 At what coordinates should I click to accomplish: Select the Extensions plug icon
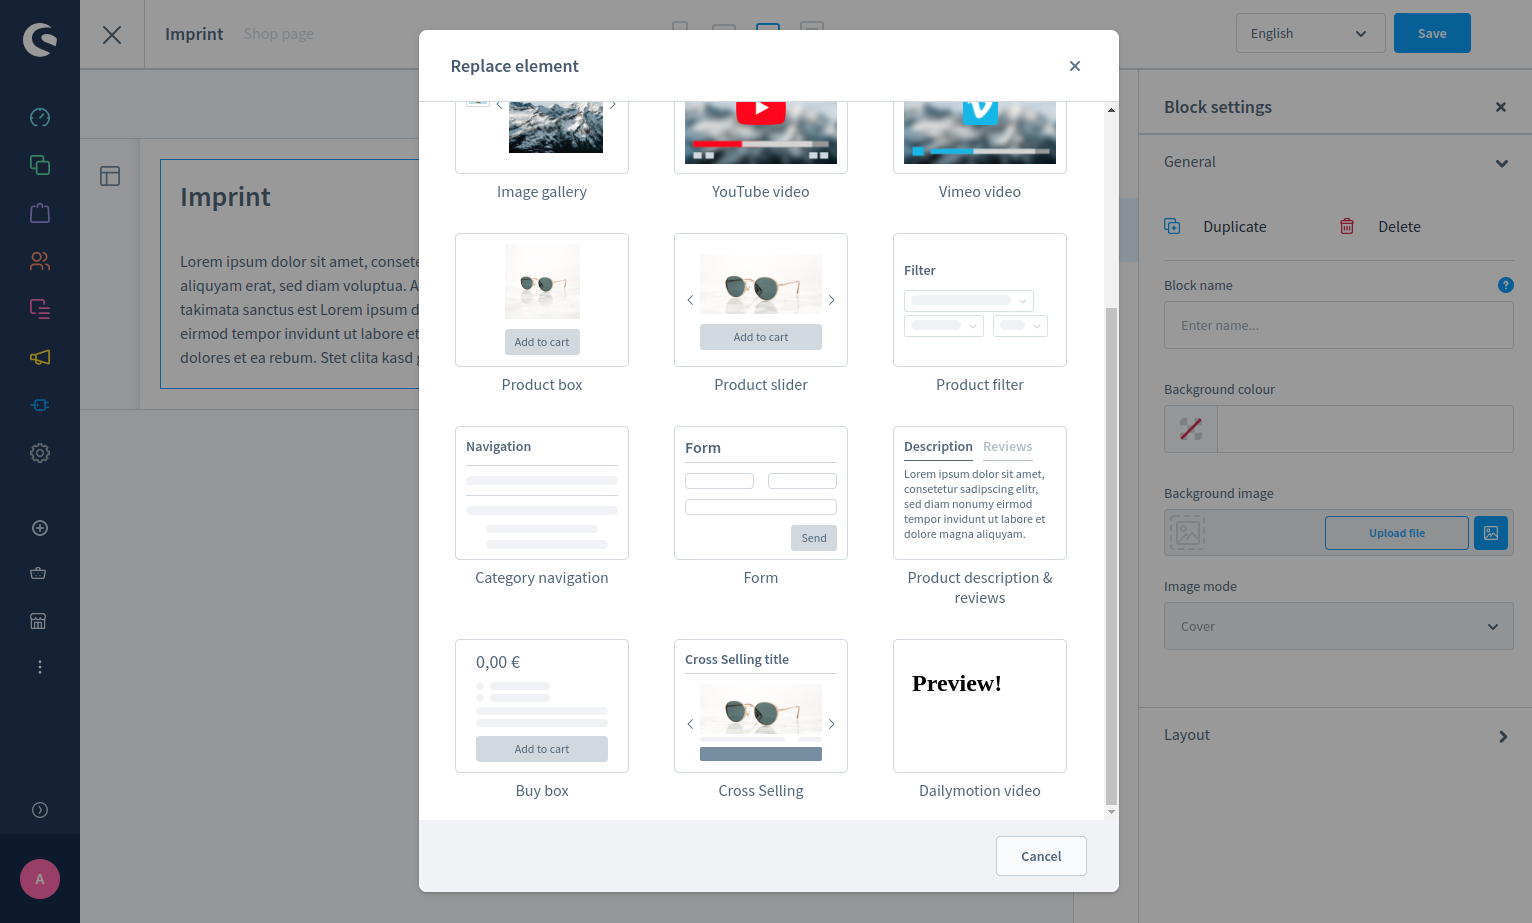(x=40, y=405)
